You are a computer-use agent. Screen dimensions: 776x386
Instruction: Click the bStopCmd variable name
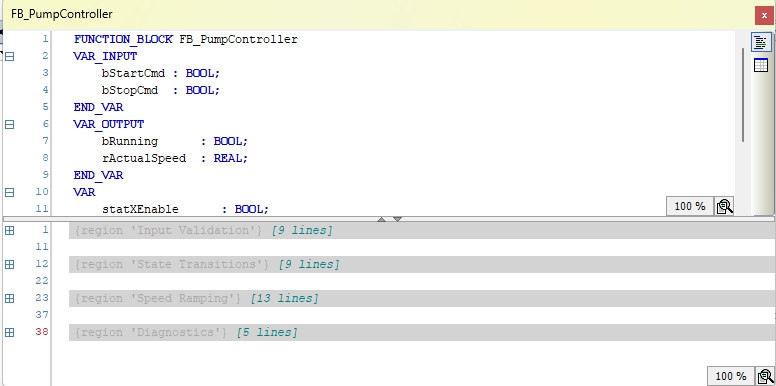(130, 90)
